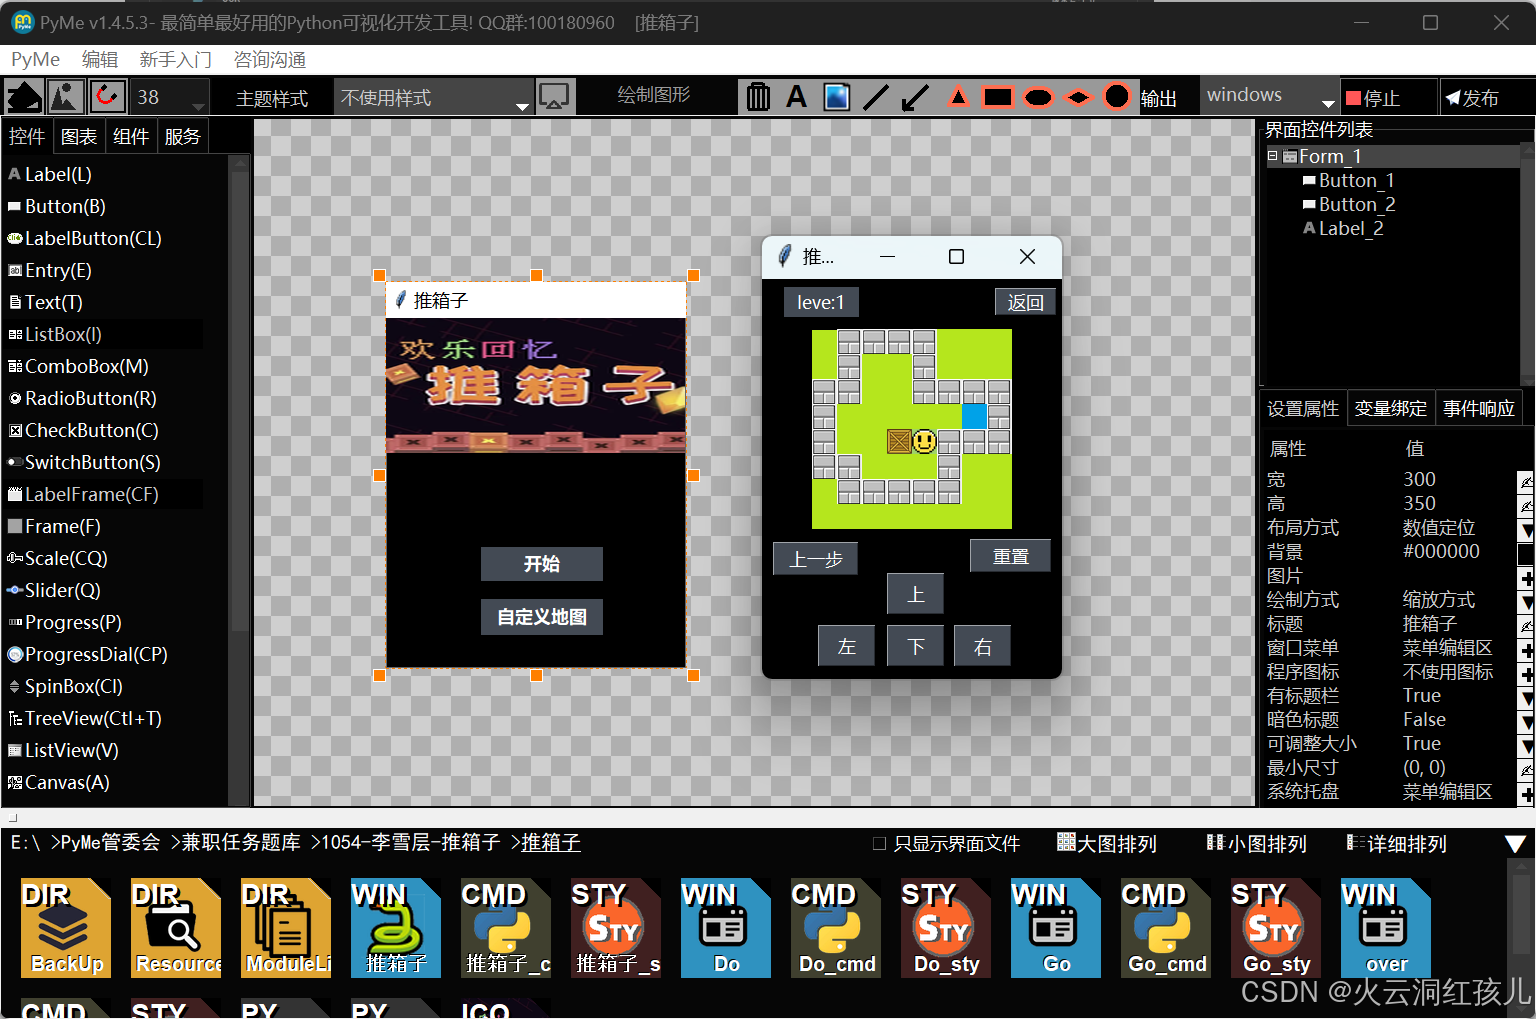
Task: Click the 图片 property plus button
Action: coord(1526,577)
